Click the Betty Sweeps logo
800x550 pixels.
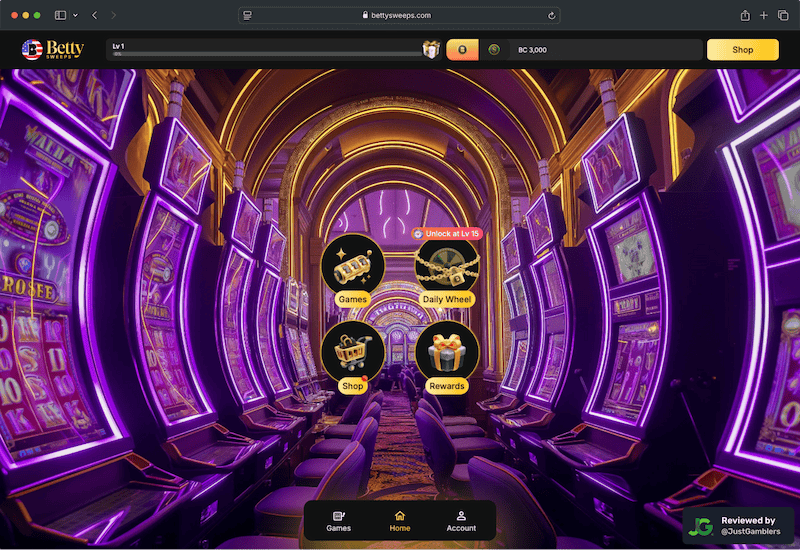(53, 49)
